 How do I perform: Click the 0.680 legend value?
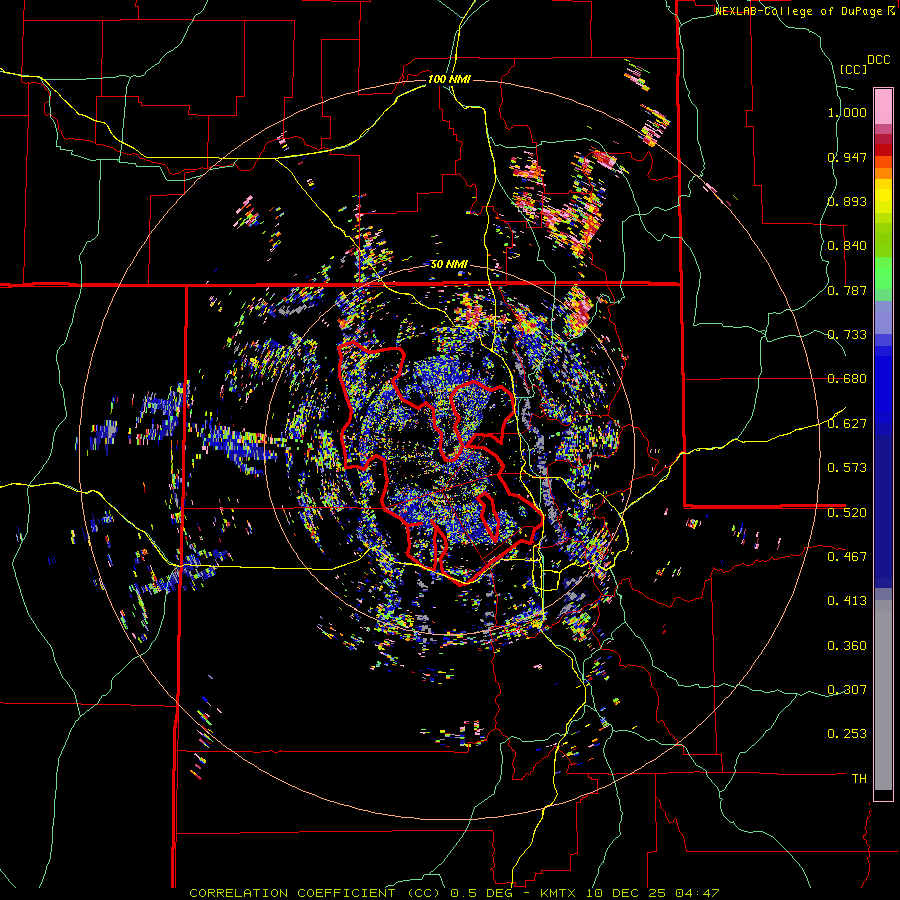click(x=847, y=379)
